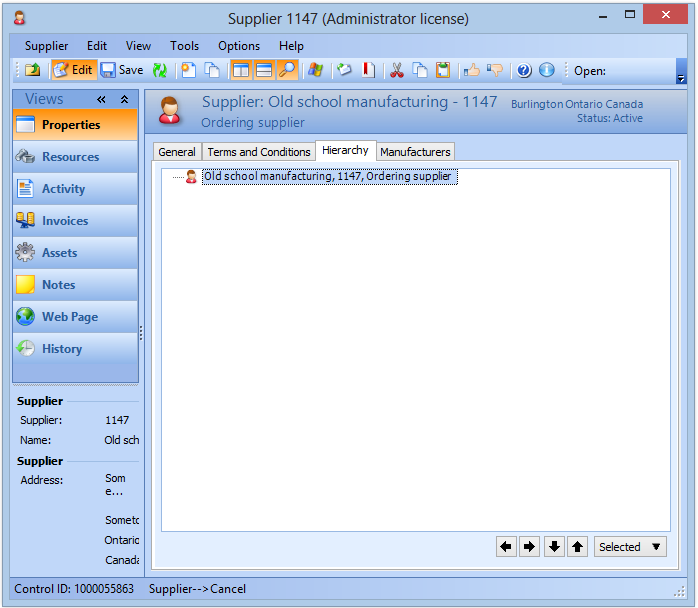Click the Copy icon next to scissors
Viewport: 698px width, 608px height.
pyautogui.click(x=420, y=70)
